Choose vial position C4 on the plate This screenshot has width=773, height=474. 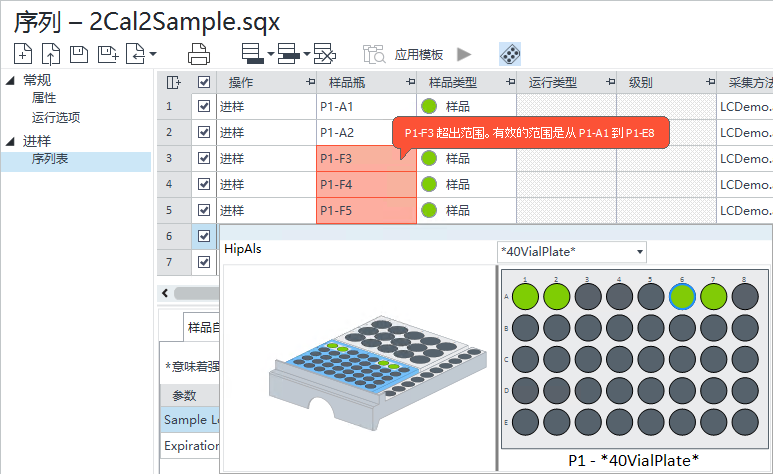620,360
